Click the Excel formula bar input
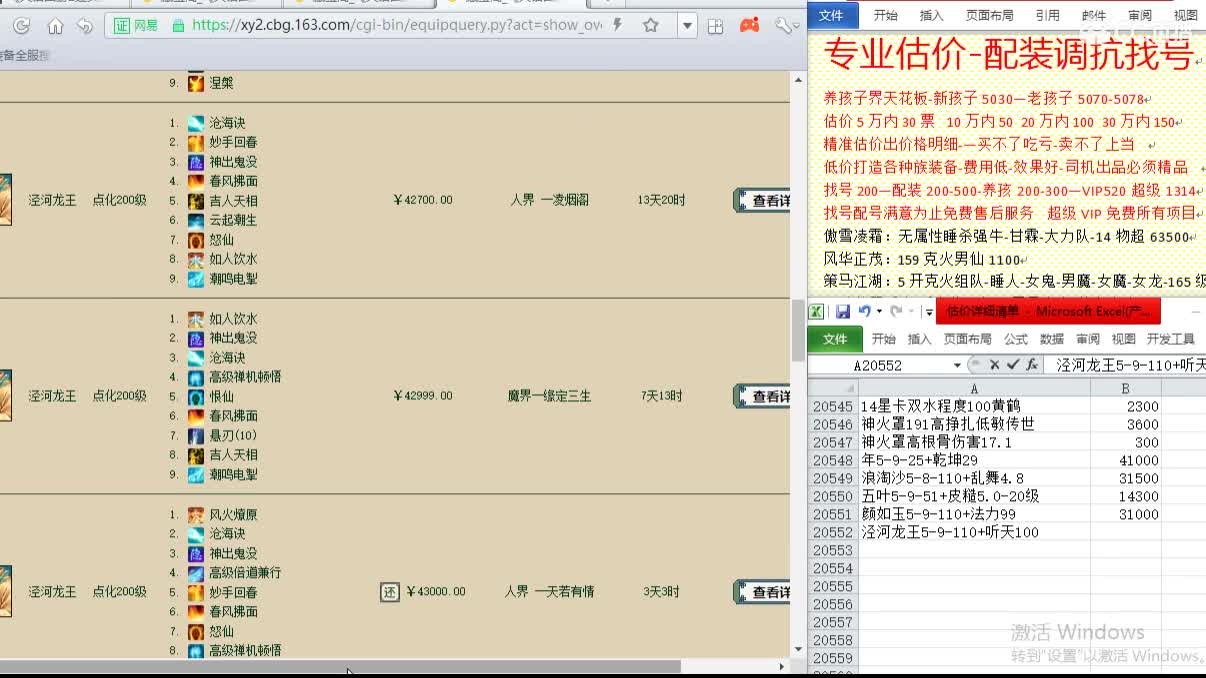The width and height of the screenshot is (1206, 678). click(x=1127, y=365)
